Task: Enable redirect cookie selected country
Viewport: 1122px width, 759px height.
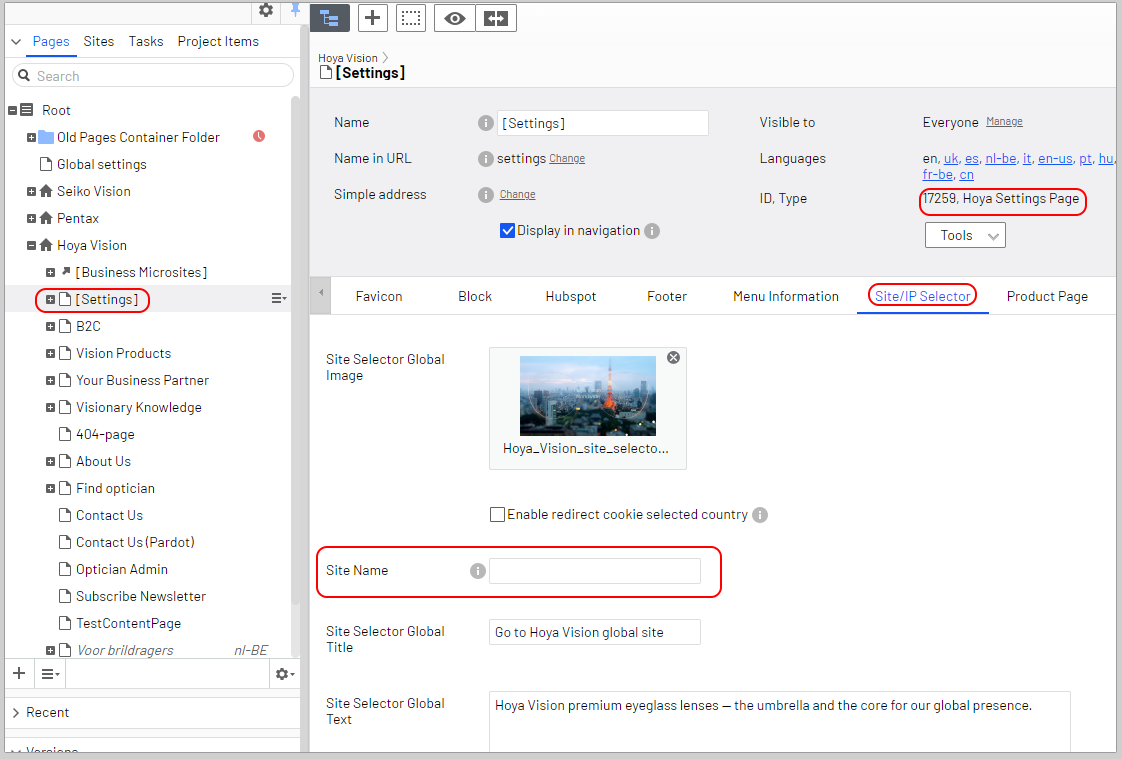Action: 497,515
